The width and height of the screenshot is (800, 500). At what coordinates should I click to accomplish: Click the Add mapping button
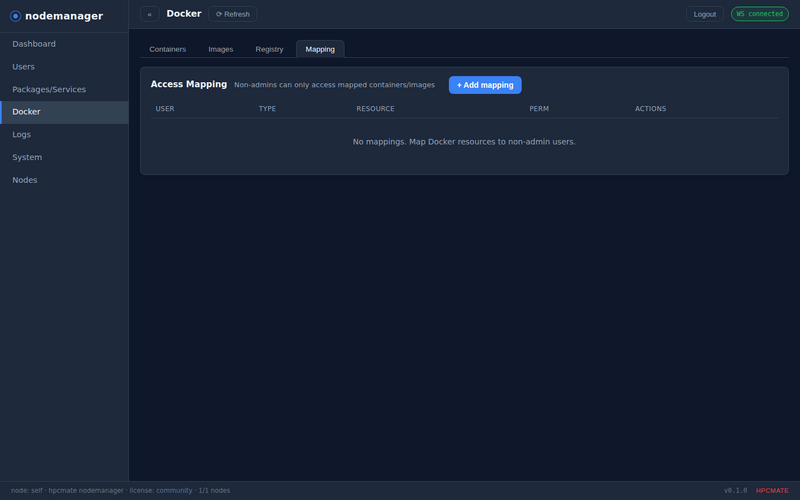point(485,85)
